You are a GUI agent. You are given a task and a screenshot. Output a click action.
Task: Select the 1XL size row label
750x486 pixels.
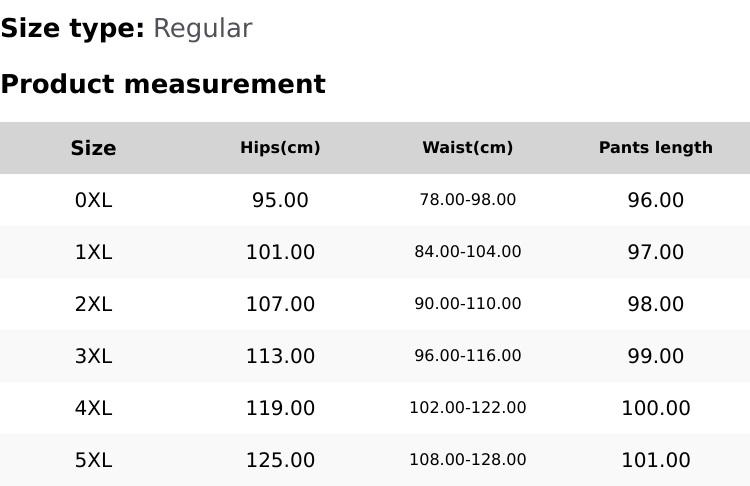[x=93, y=252]
